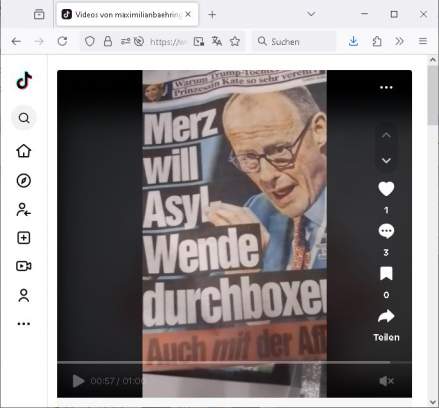The width and height of the screenshot is (439, 408).
Task: Click the Upload plus icon
Action: click(24, 238)
